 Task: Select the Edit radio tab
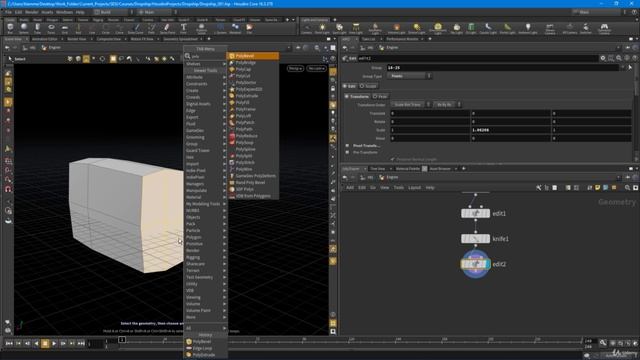click(349, 86)
